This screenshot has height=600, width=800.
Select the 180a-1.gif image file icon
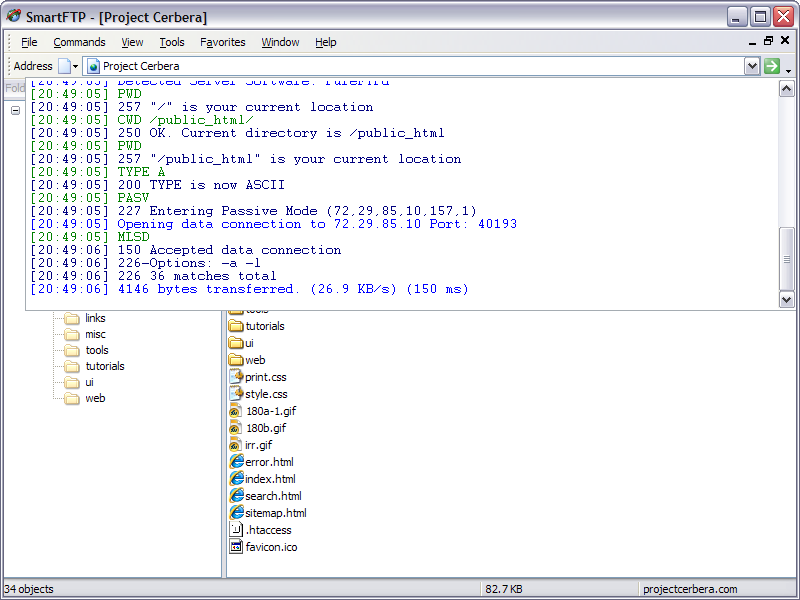[x=235, y=411]
